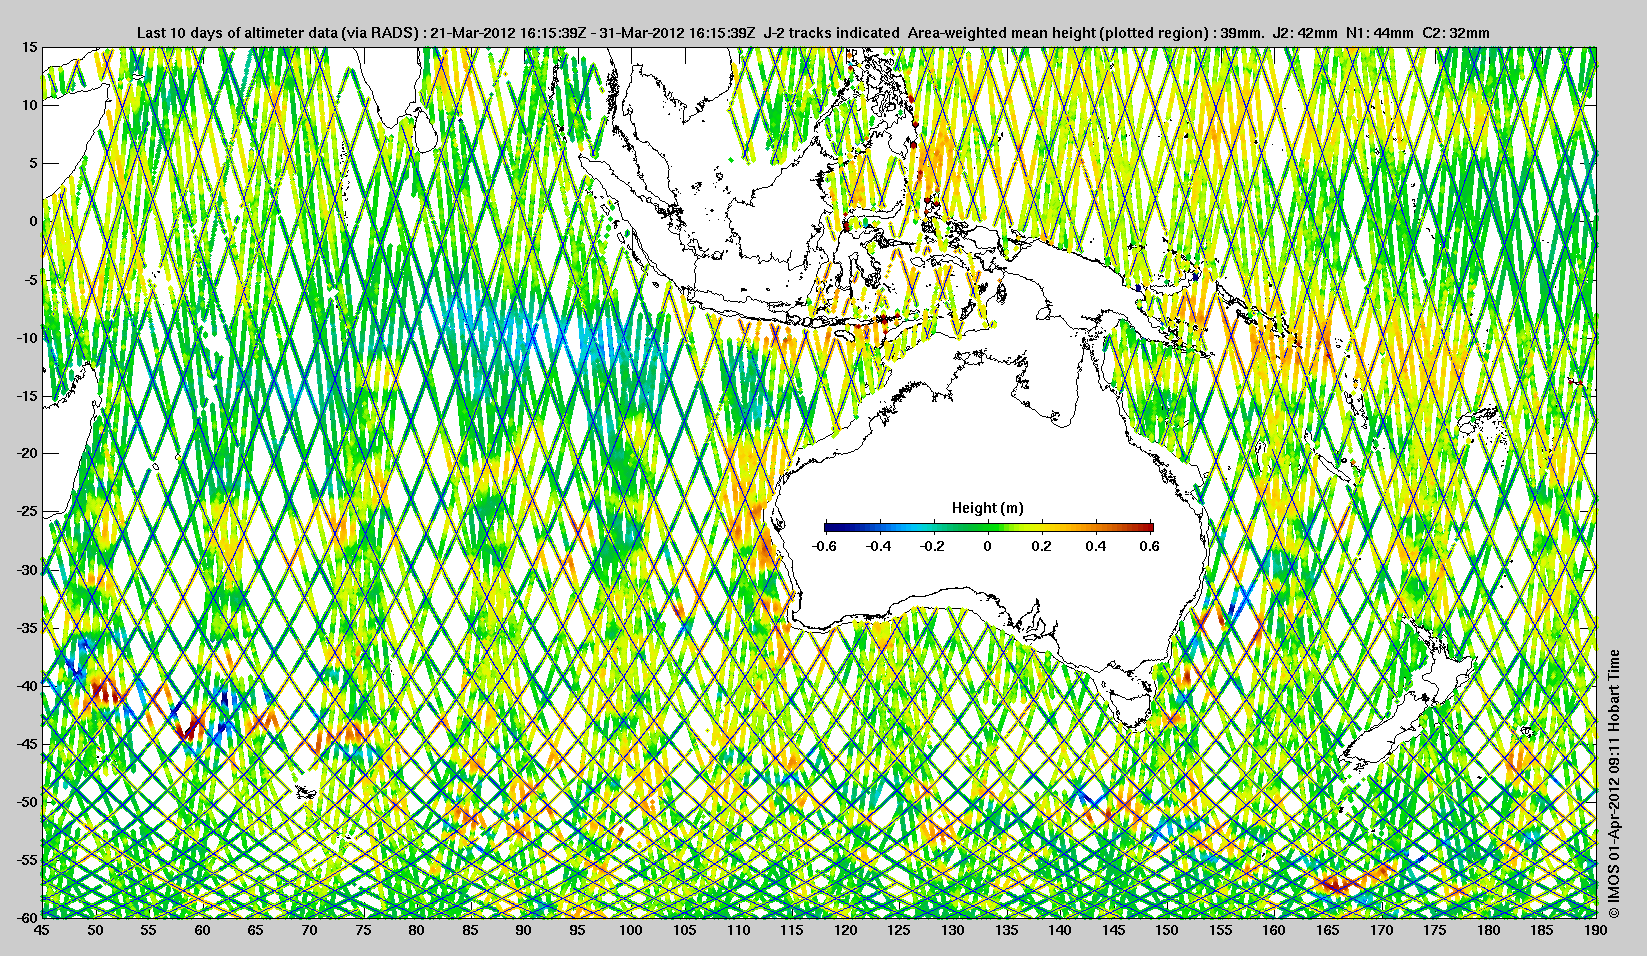Click the '0.4' colorbar label
1647x956 pixels.
pyautogui.click(x=1095, y=546)
